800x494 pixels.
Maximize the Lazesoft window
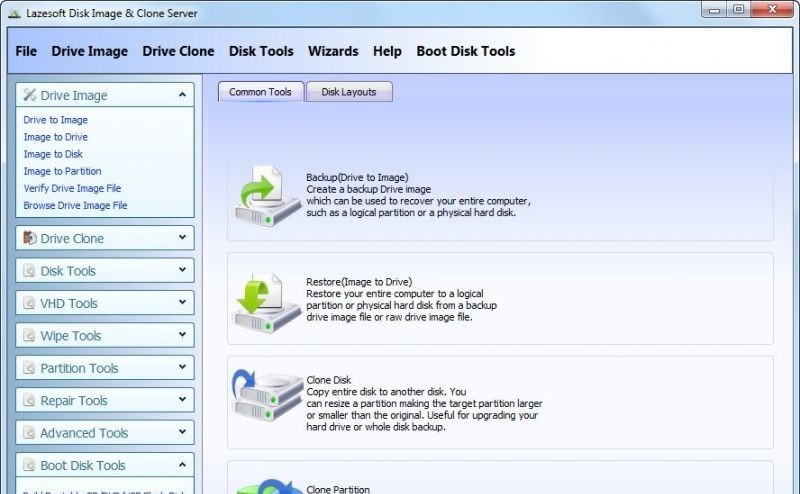[x=738, y=10]
